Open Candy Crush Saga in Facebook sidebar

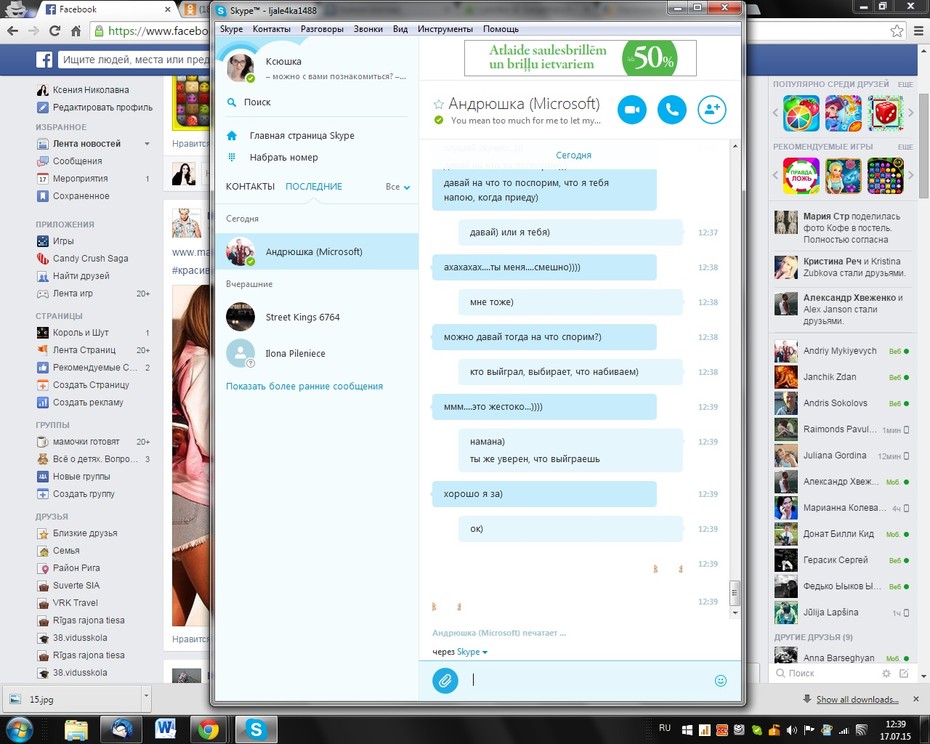click(90, 259)
